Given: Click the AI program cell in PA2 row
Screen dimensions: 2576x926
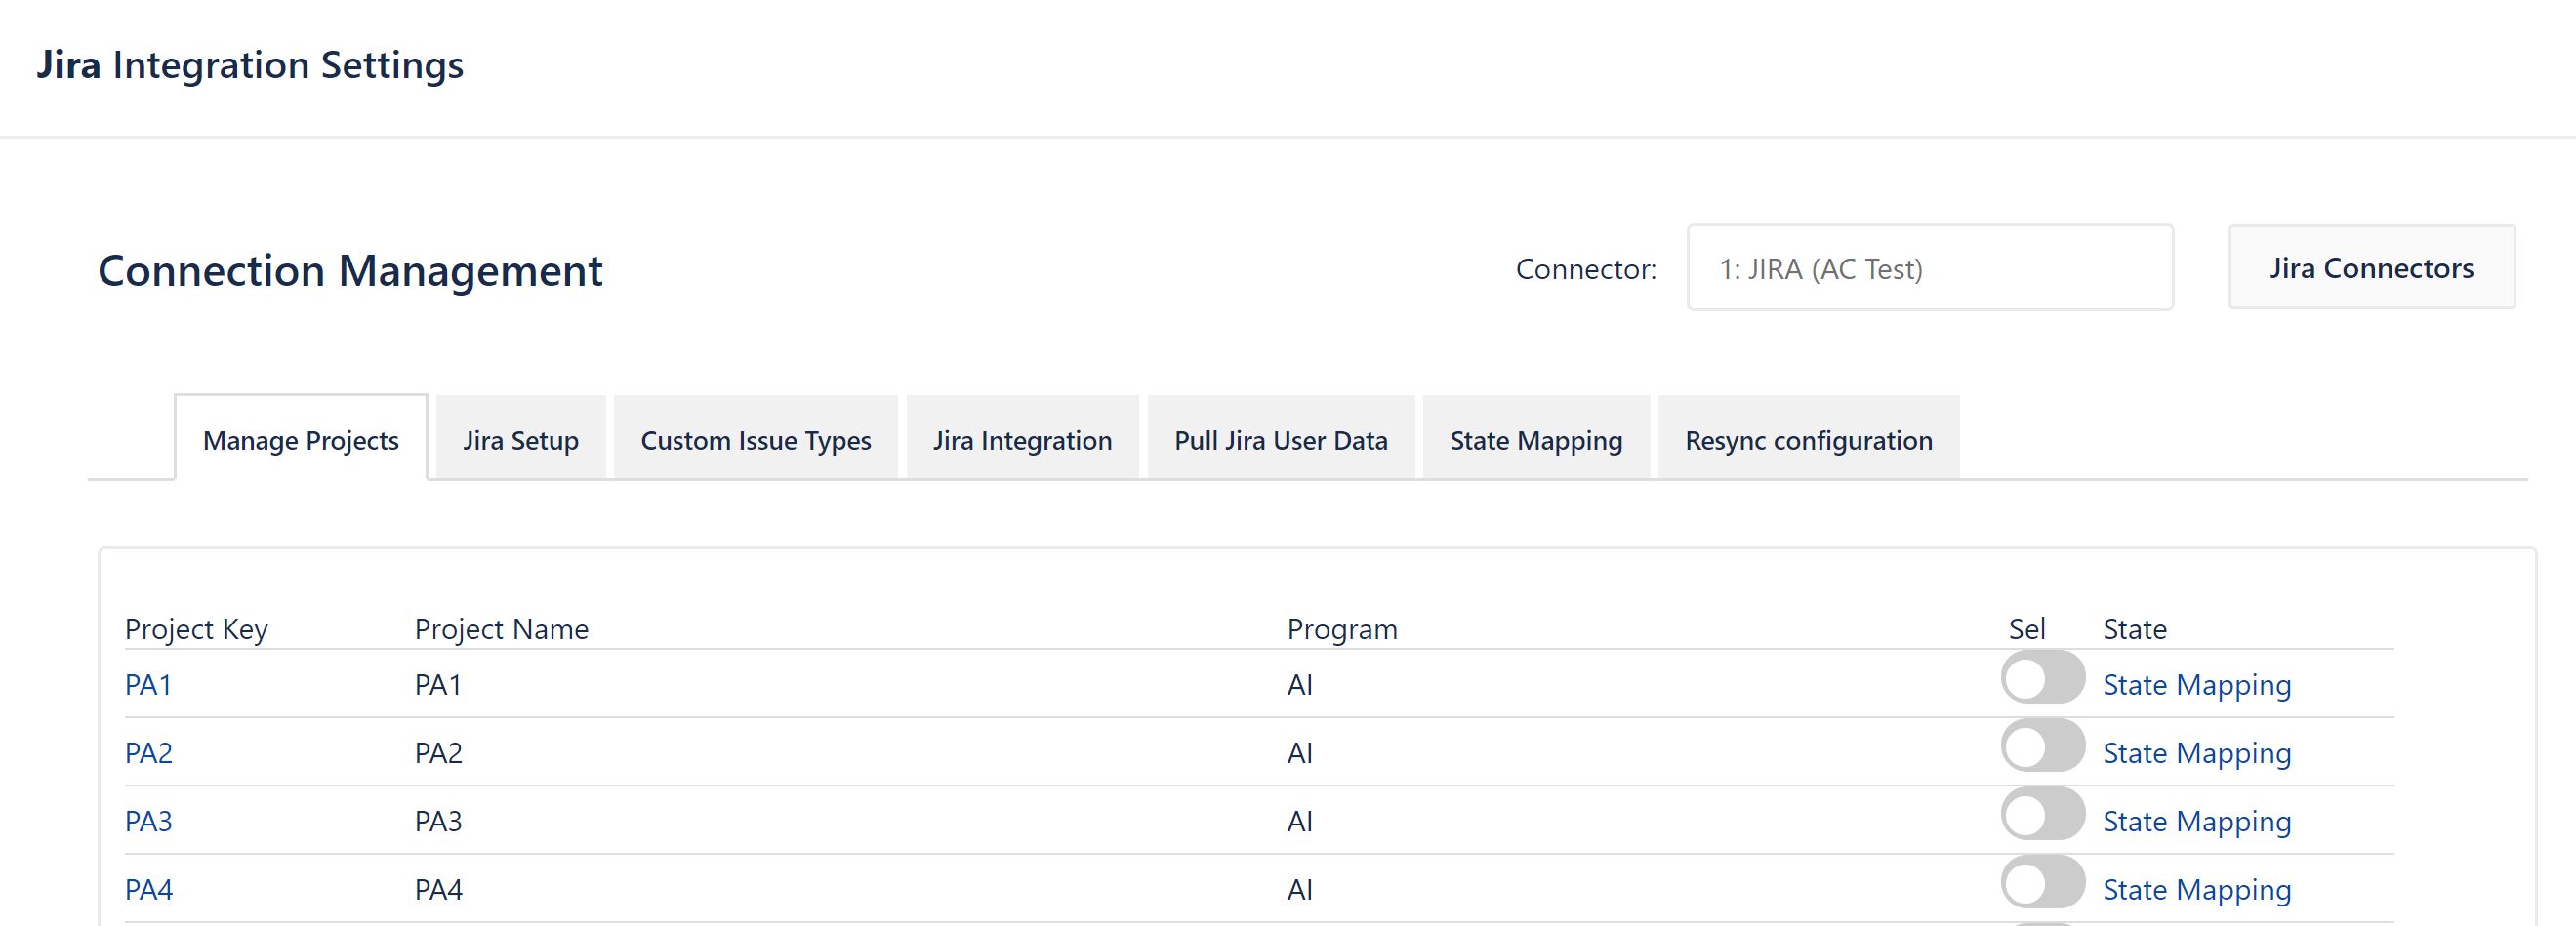Looking at the screenshot, I should (x=1299, y=753).
